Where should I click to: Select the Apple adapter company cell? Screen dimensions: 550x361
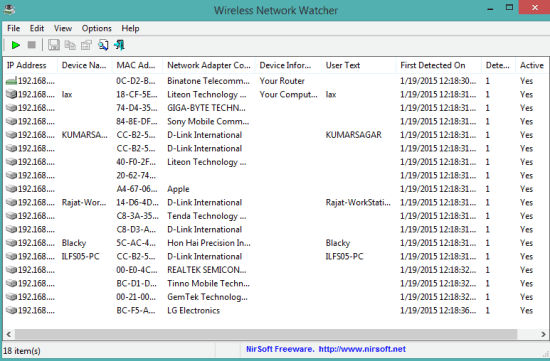(x=178, y=189)
